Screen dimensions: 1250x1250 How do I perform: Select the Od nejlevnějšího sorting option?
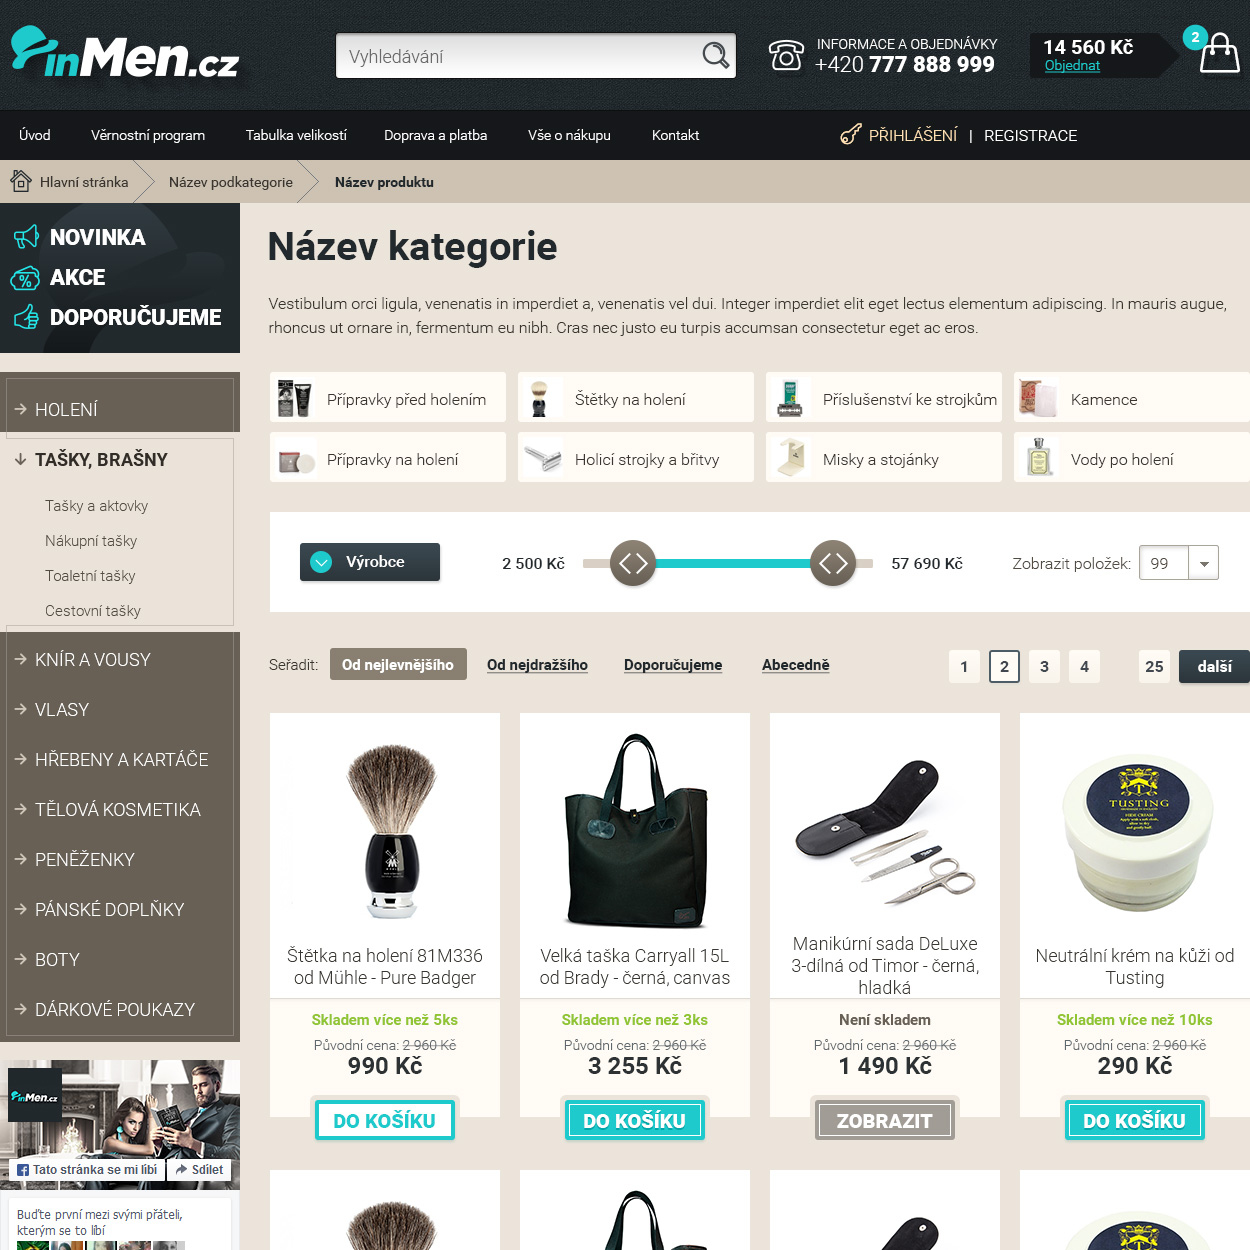[398, 665]
